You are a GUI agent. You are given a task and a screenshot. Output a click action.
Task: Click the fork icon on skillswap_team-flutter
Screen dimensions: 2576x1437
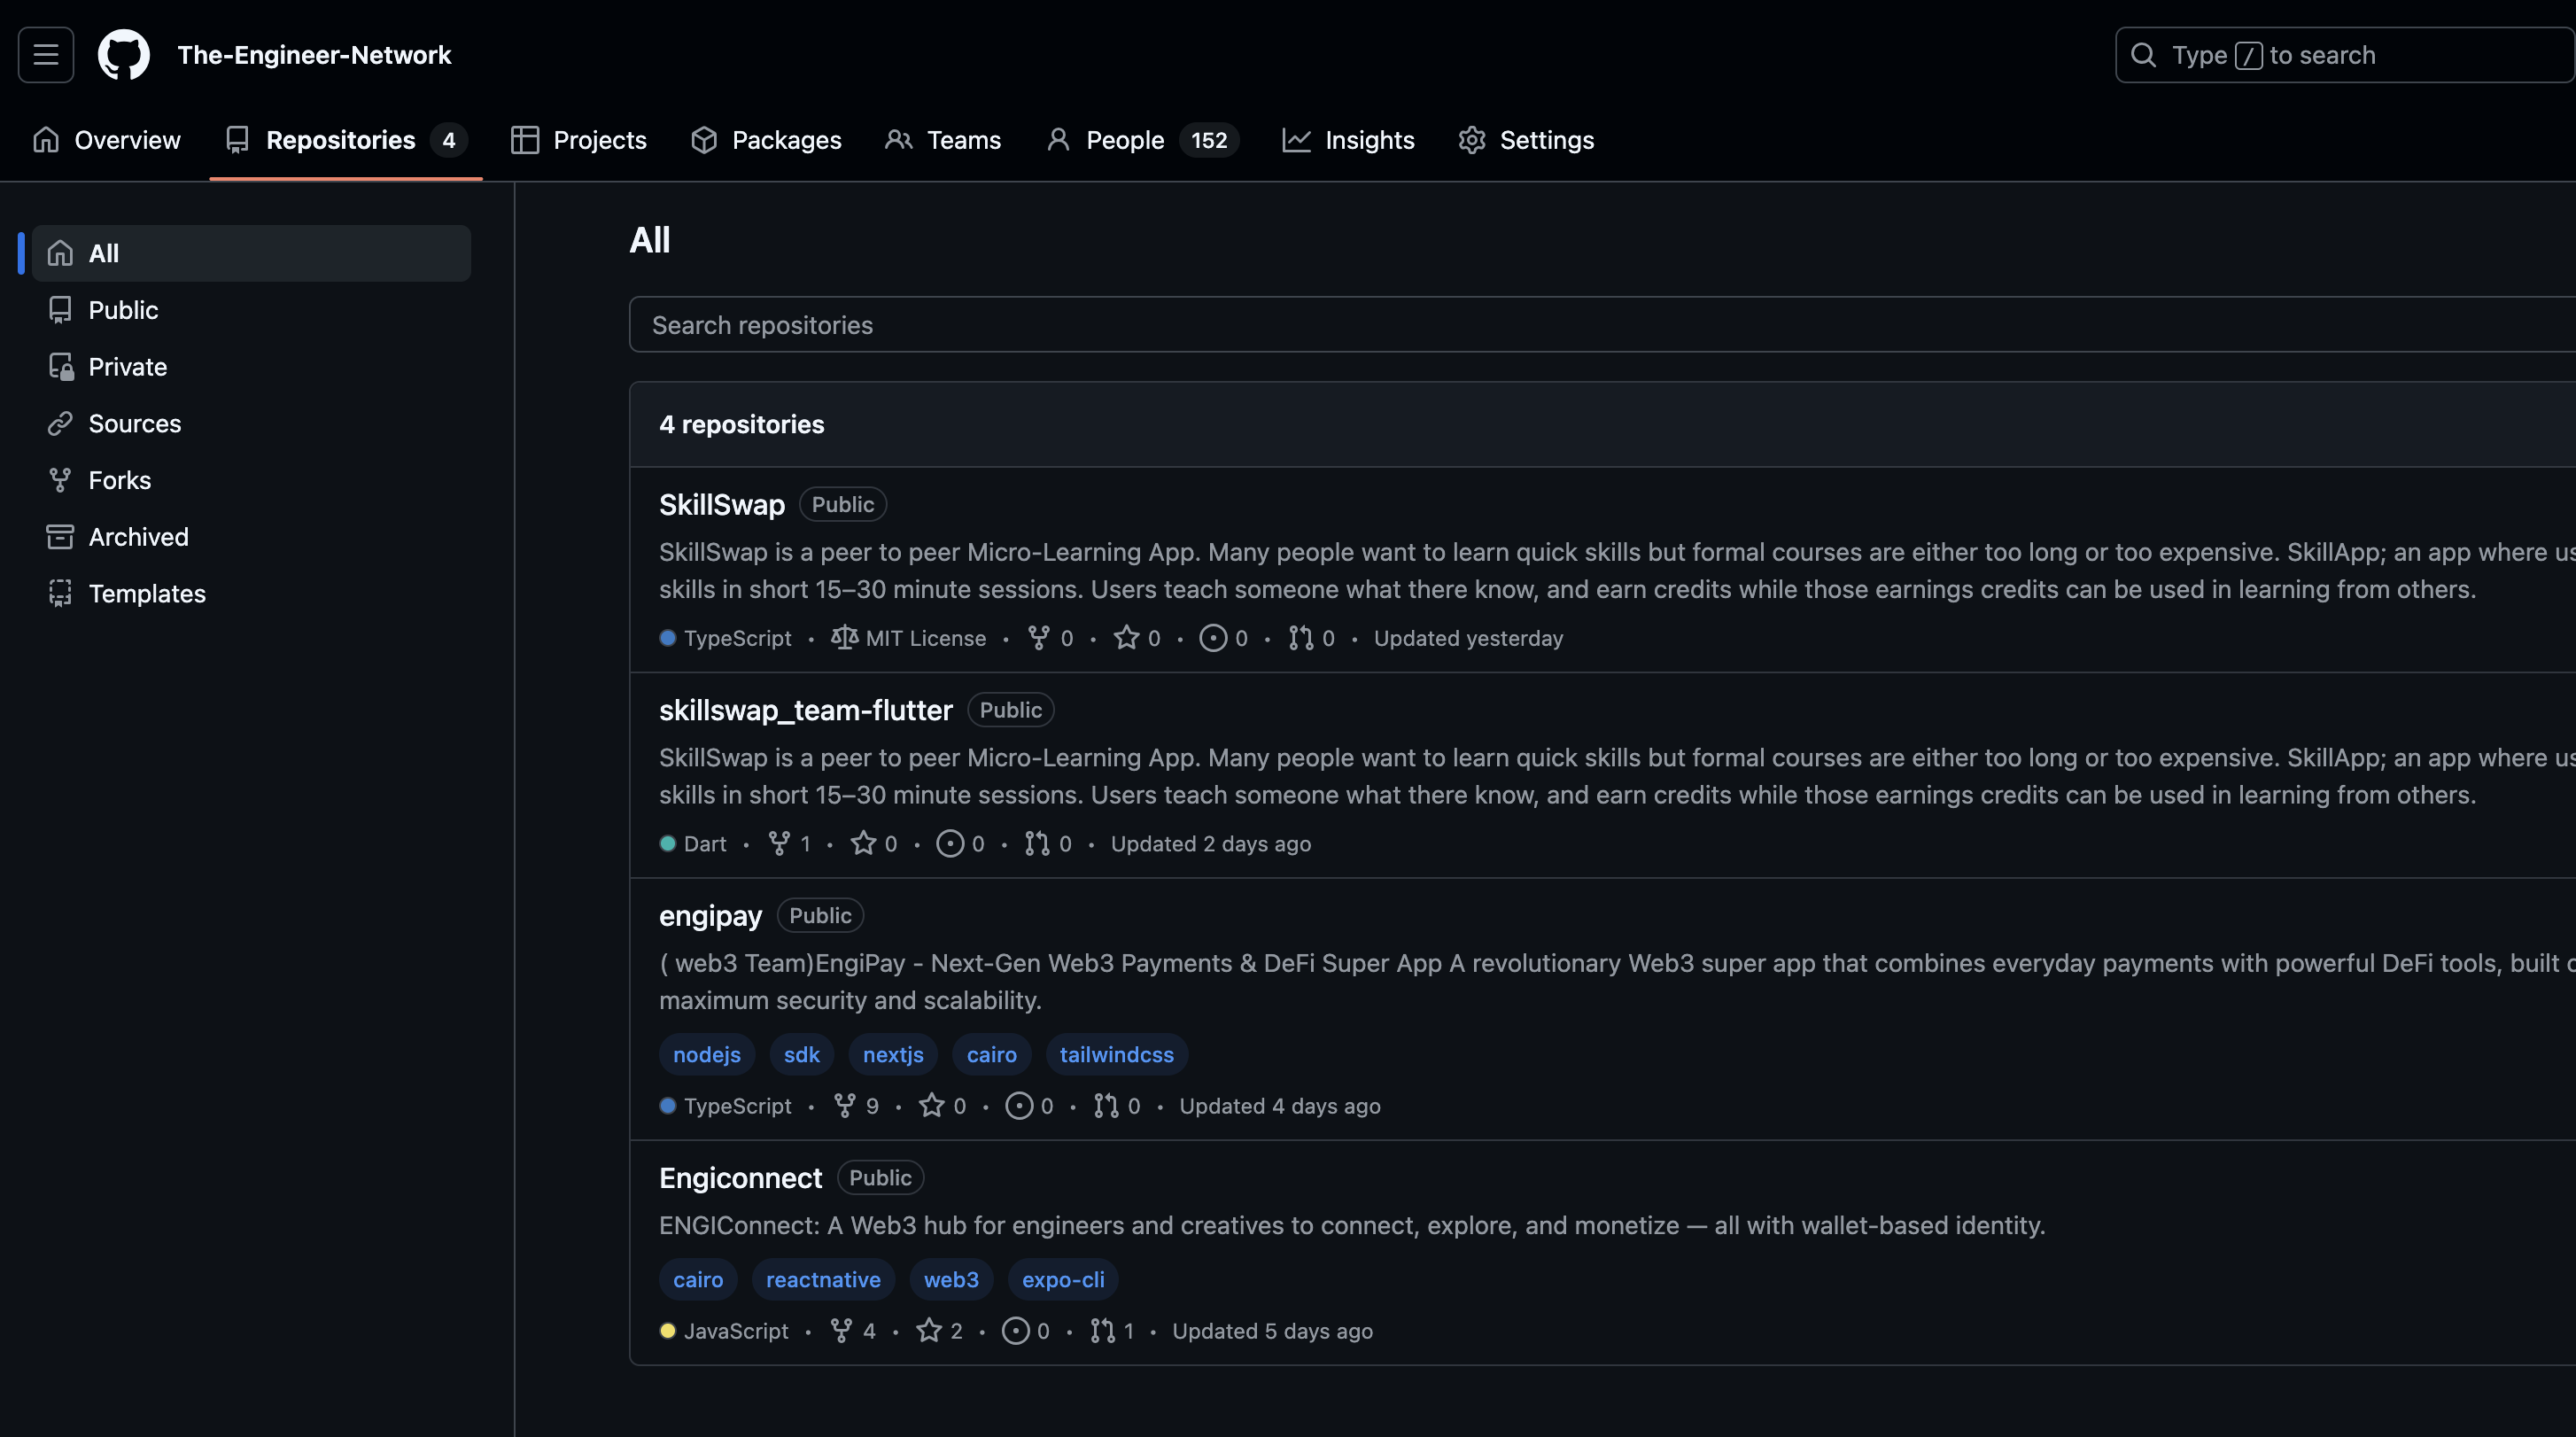(x=779, y=843)
